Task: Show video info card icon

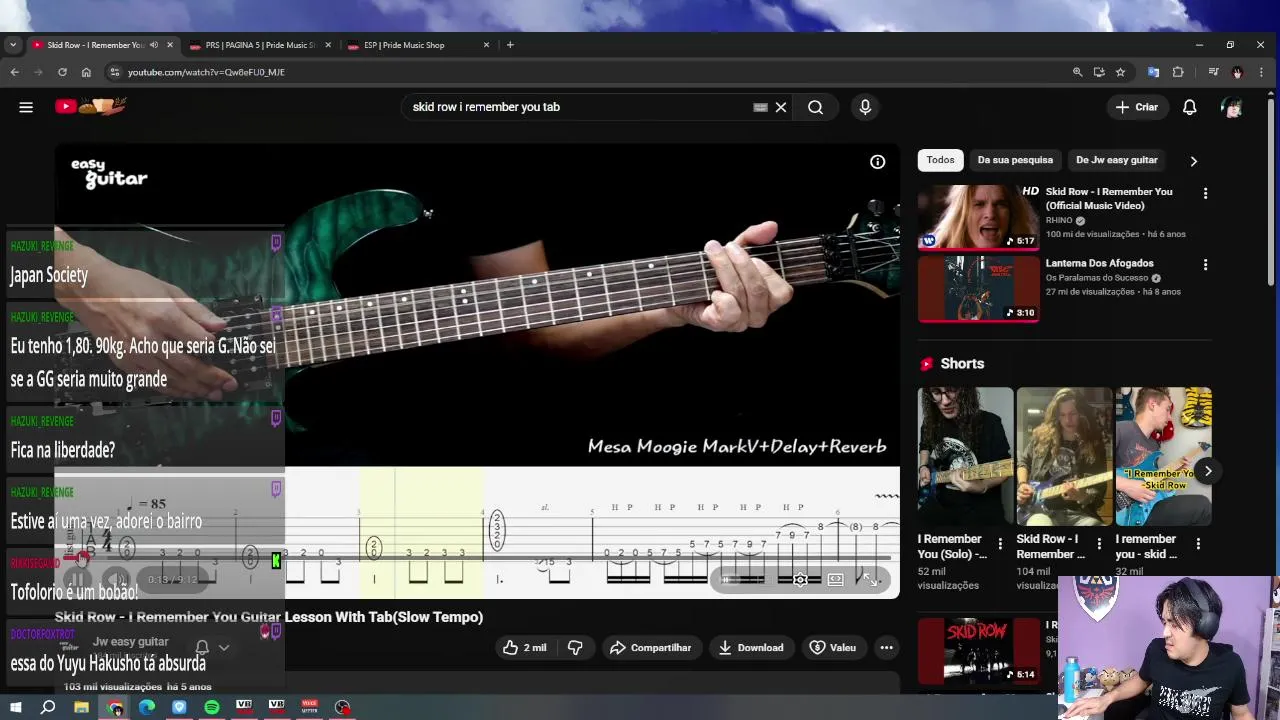Action: point(877,162)
